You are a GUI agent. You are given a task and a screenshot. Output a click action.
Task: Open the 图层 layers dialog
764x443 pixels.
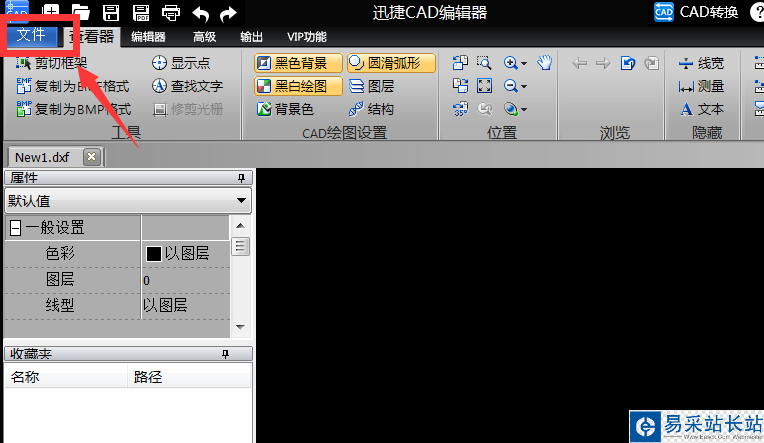[x=372, y=86]
